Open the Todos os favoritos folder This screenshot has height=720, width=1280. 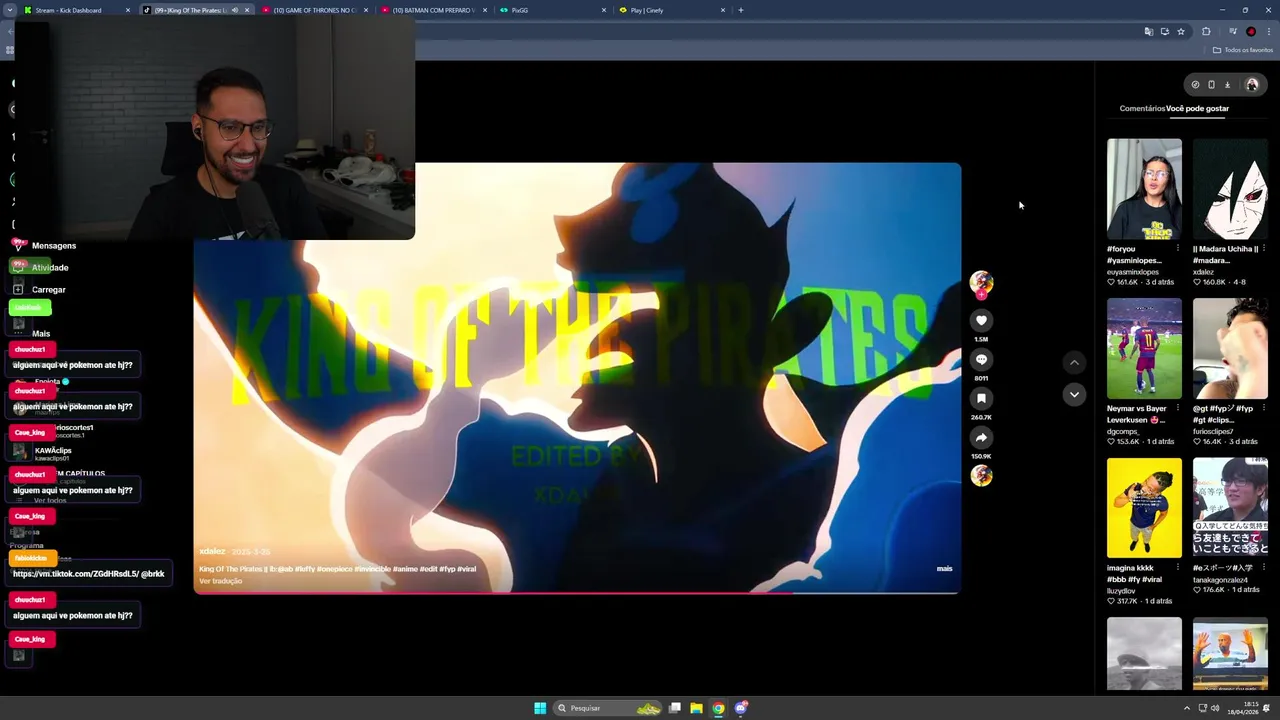click(1243, 50)
